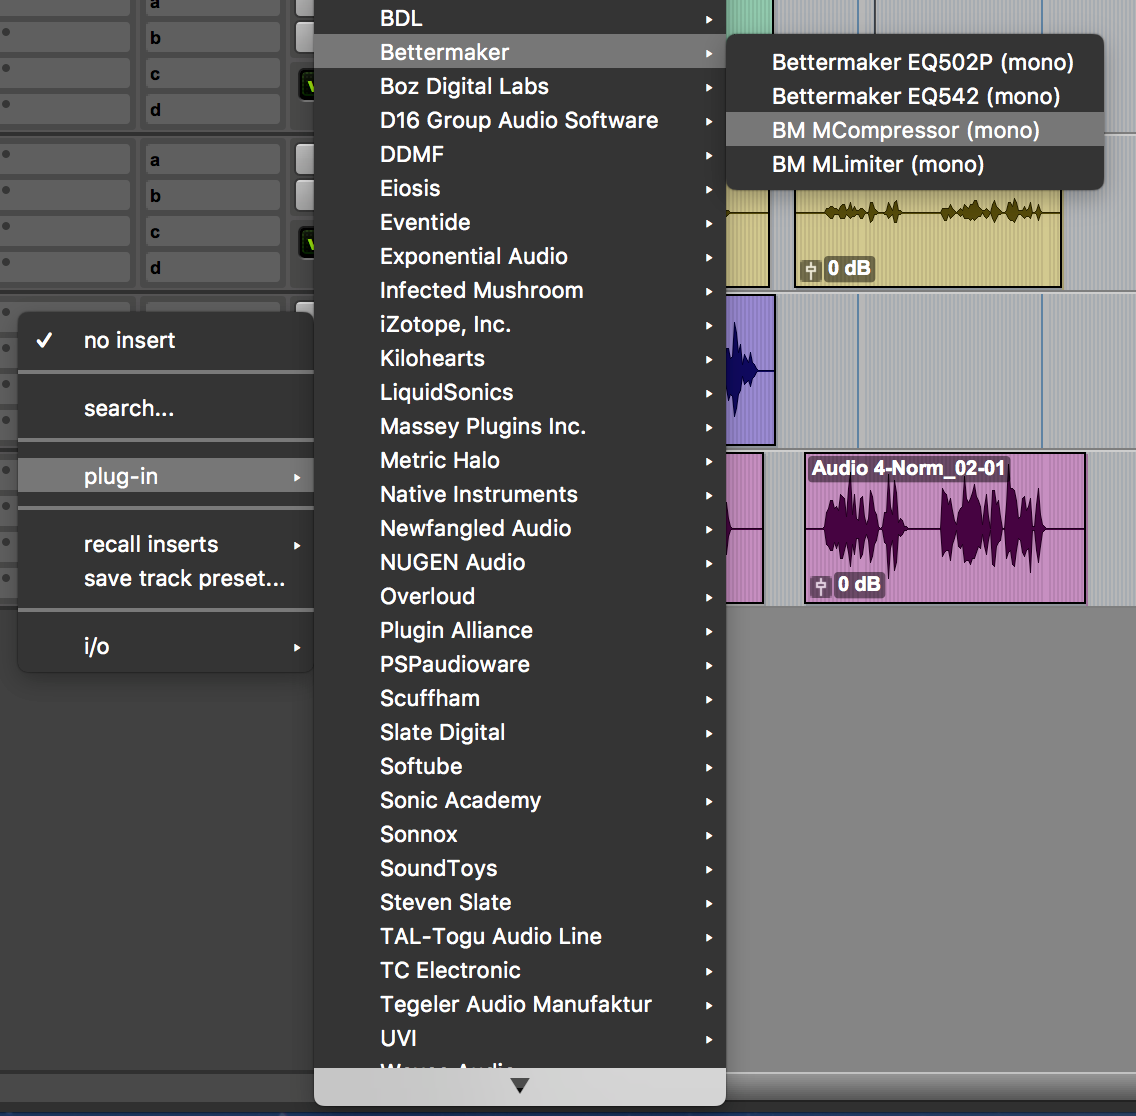Show Exponential Audio plug-ins
Viewport: 1136px width, 1116px height.
pos(519,257)
